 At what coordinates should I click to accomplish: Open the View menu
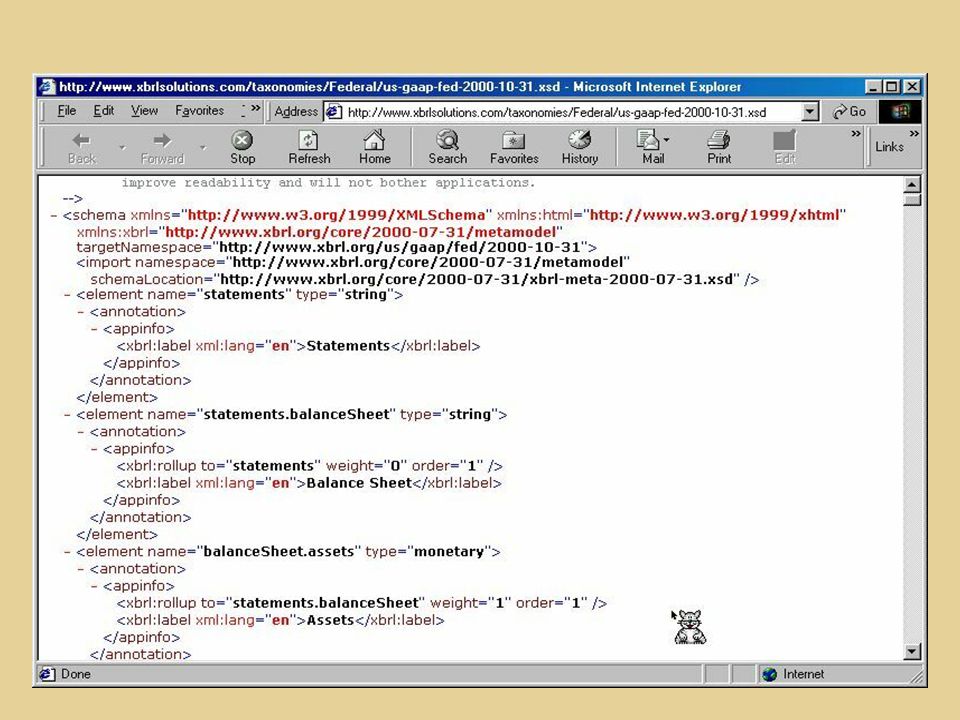point(144,111)
